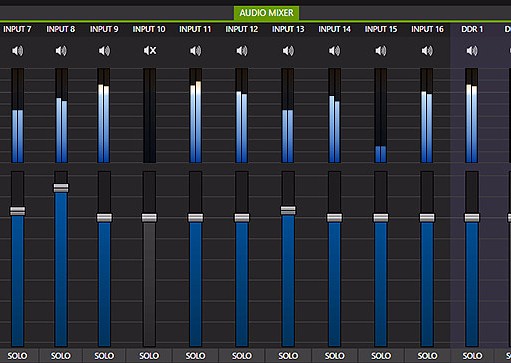Viewport: 511px width, 363px height.
Task: Click the INPUT 11 VU level meter
Action: point(196,116)
